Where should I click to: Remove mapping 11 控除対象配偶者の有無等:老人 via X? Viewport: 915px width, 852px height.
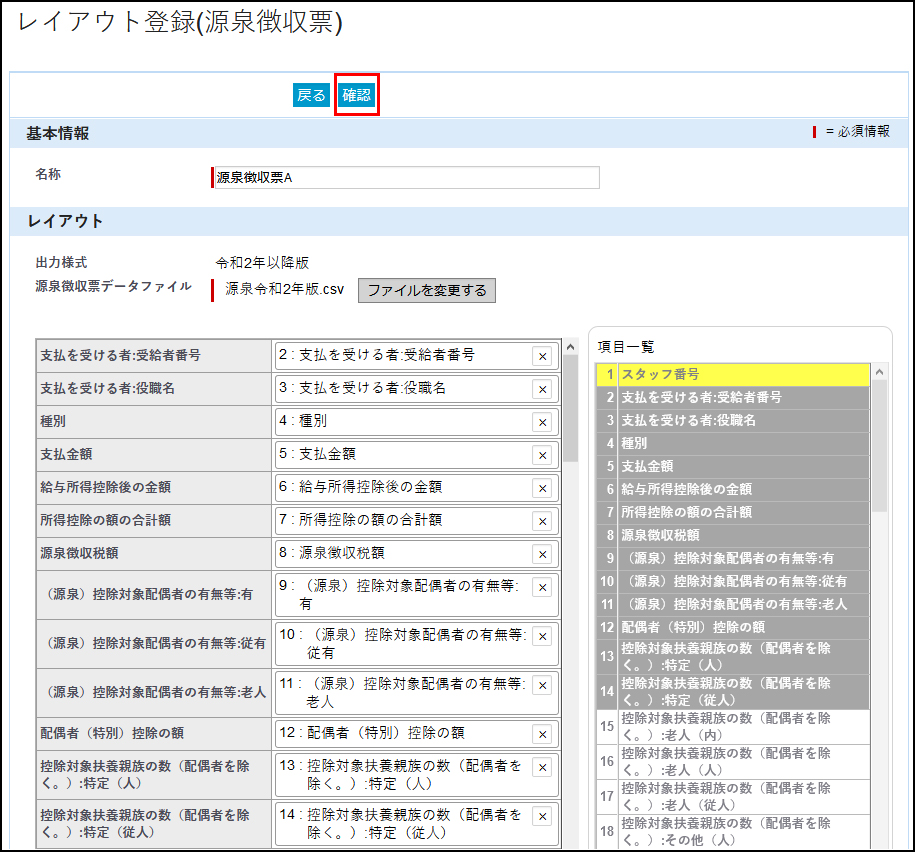(542, 686)
